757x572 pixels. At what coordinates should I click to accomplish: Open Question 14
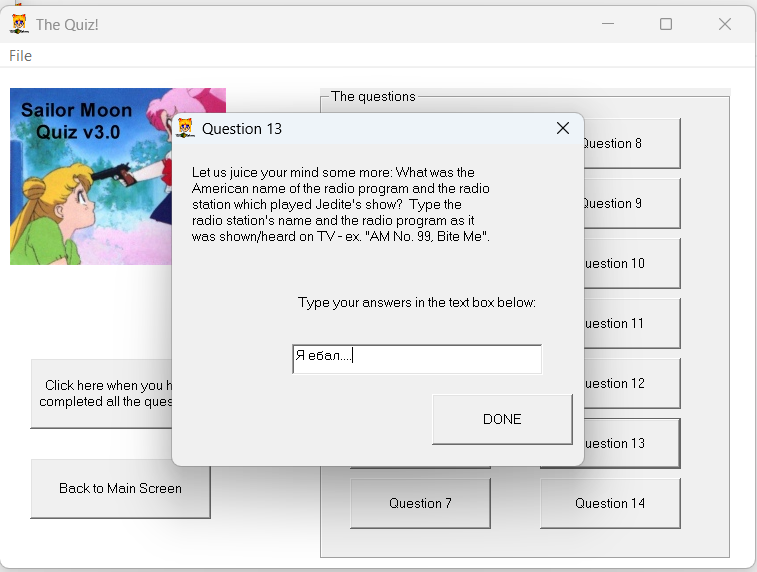pos(610,503)
